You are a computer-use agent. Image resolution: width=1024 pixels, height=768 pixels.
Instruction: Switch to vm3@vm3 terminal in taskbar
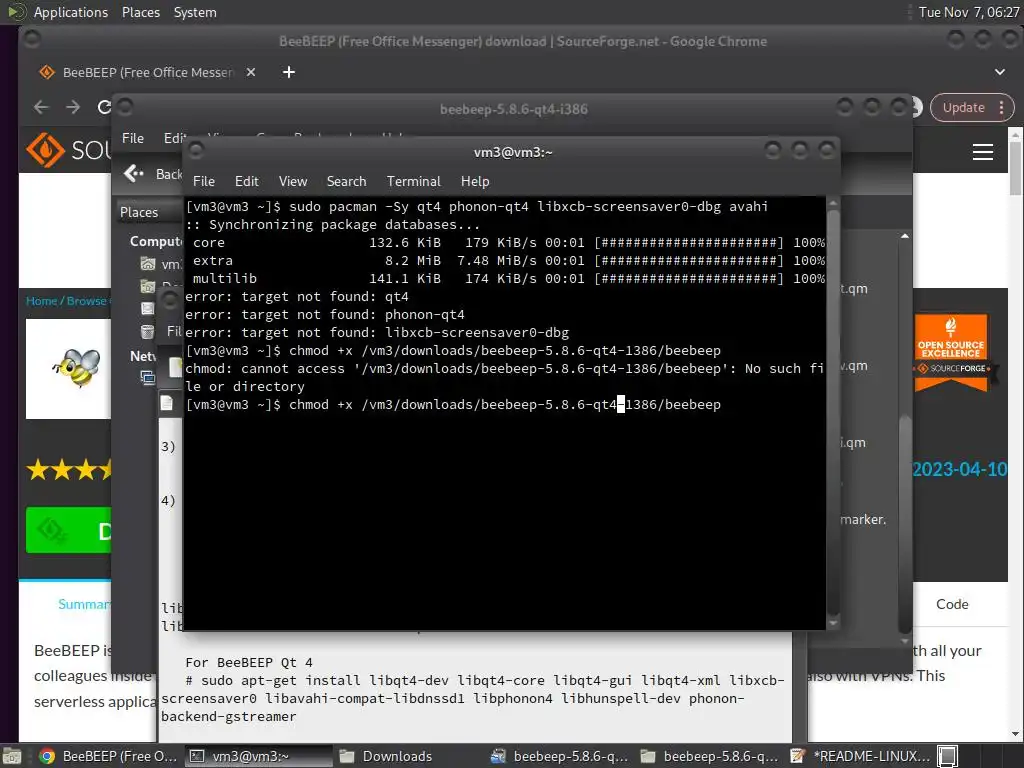coord(259,756)
